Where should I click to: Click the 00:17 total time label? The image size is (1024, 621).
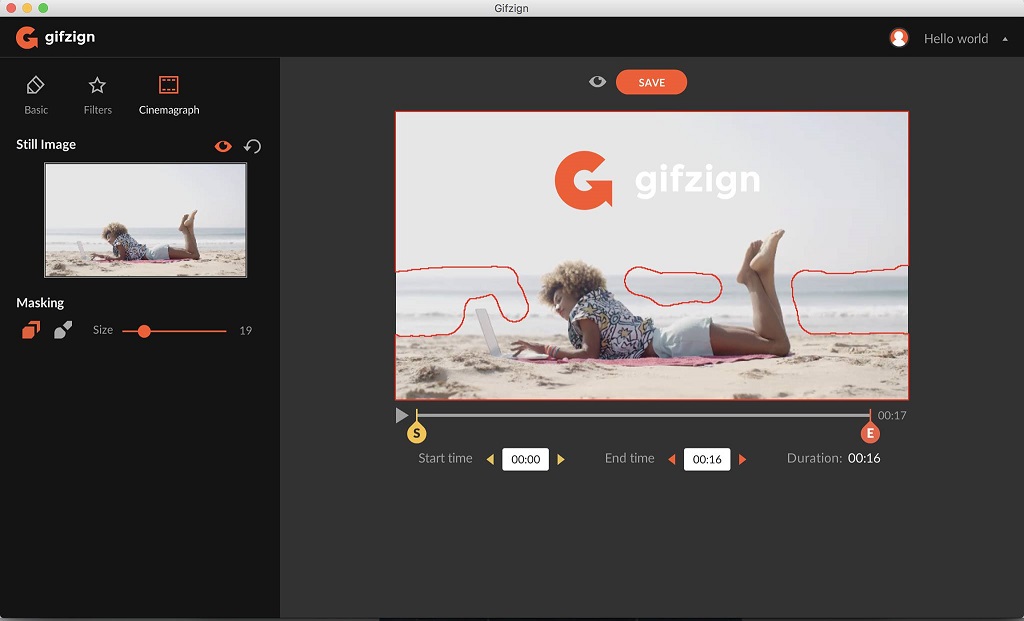[891, 415]
